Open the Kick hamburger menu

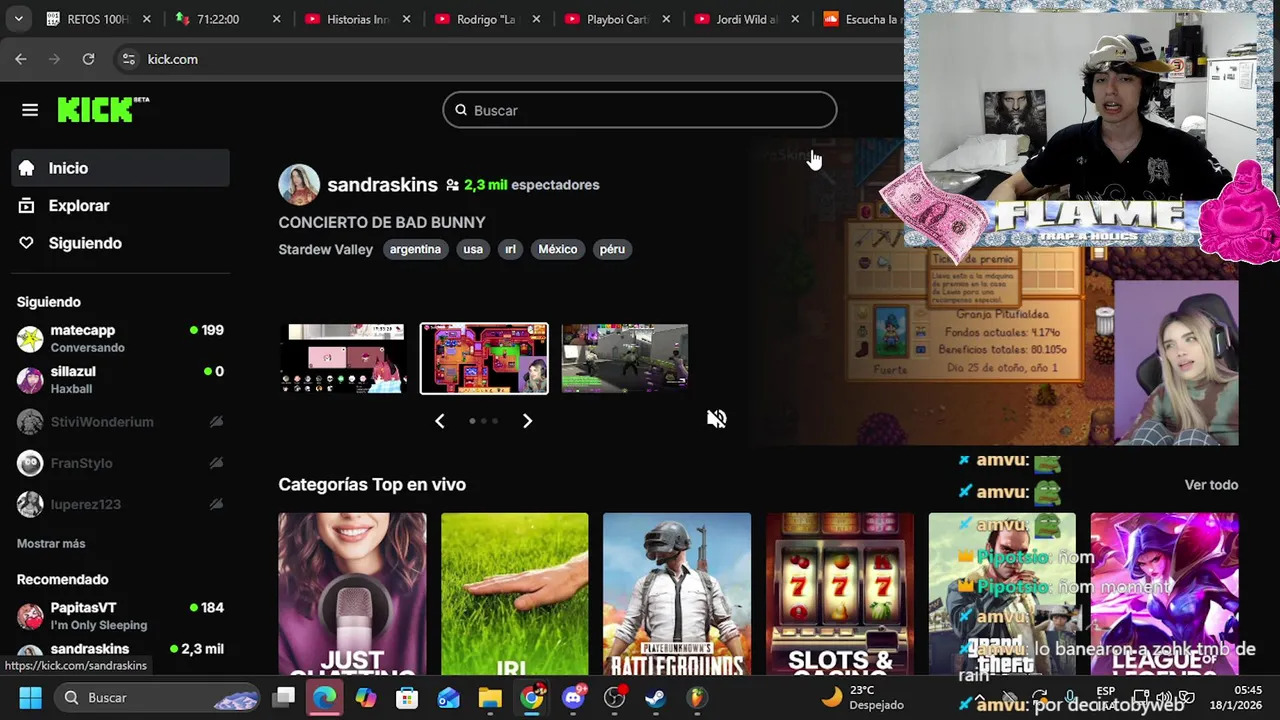tap(30, 110)
